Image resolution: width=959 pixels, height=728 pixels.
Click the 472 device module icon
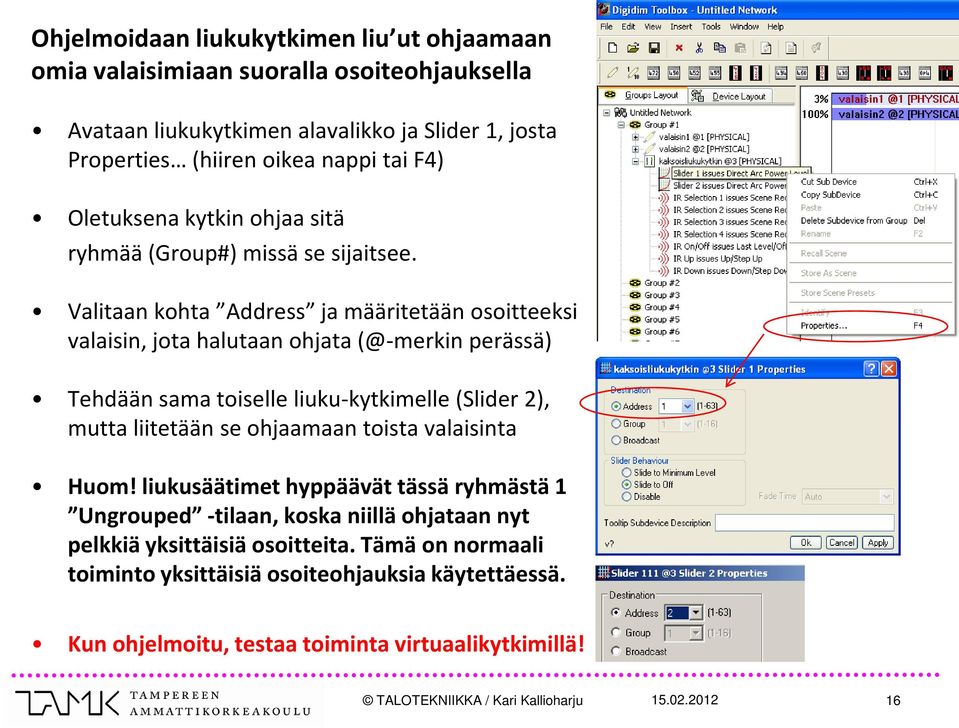point(653,73)
